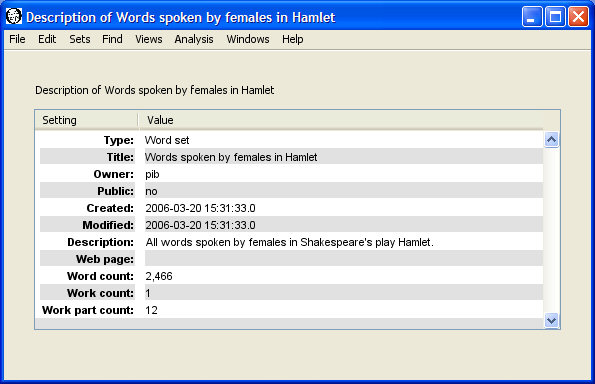Image resolution: width=595 pixels, height=384 pixels.
Task: Click the application icon in title bar
Action: 14,16
